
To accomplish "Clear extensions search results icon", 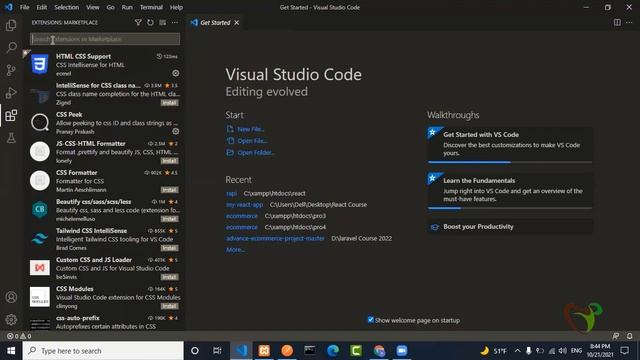I will click(x=162, y=22).
